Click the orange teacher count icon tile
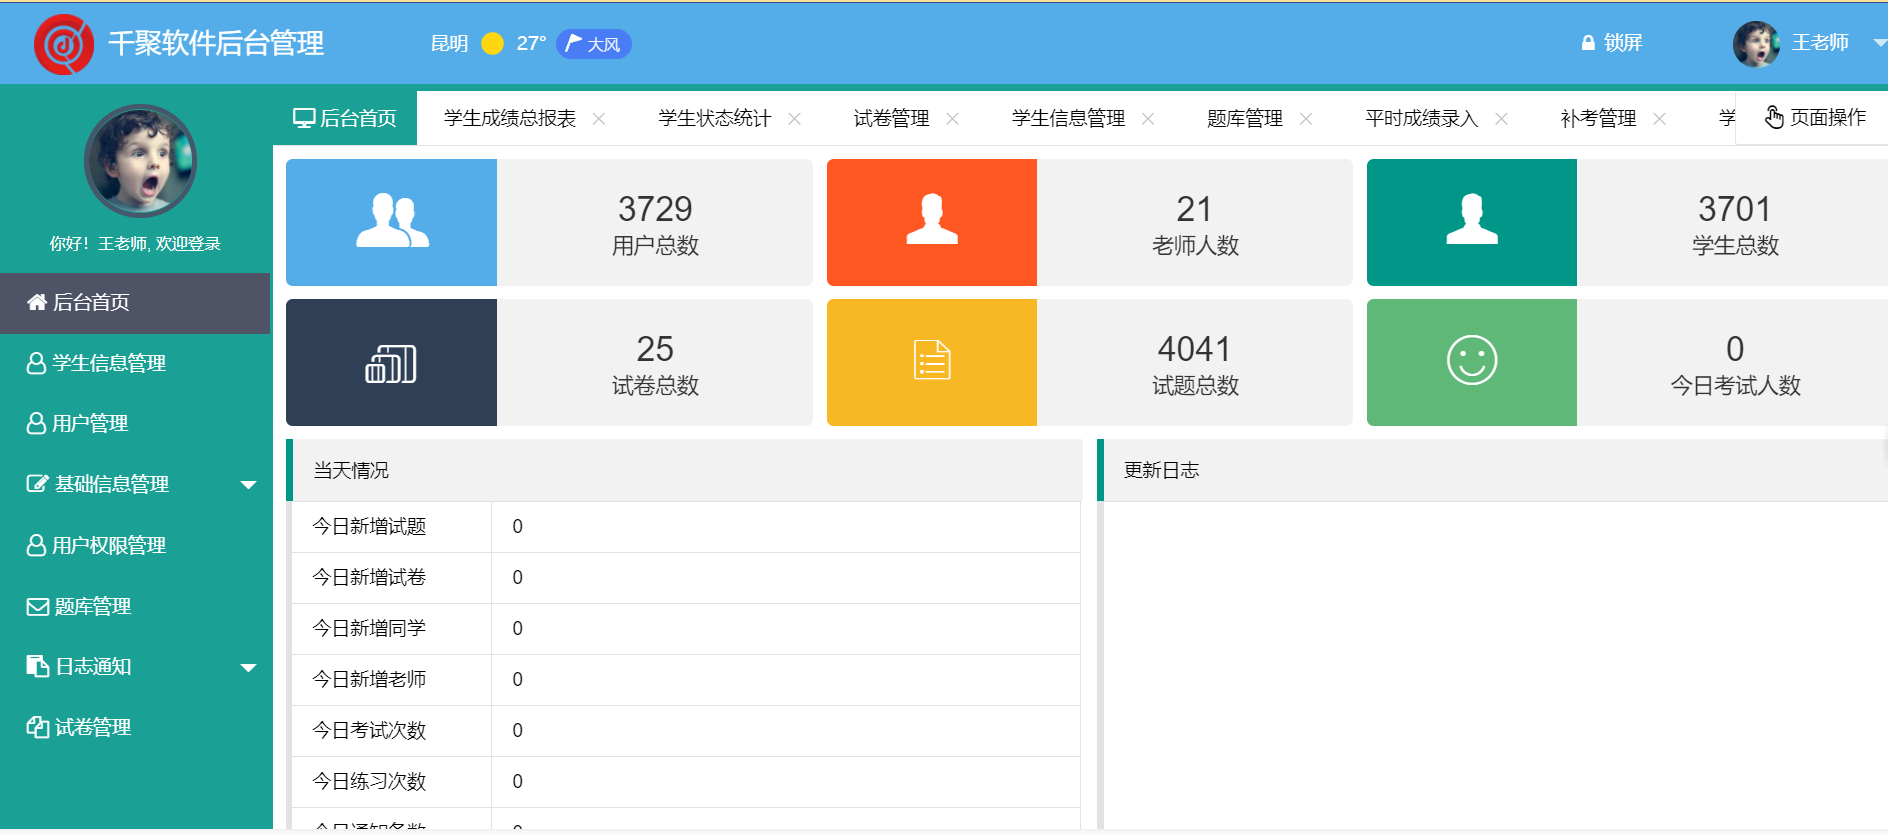Screen dimensions: 1888x835 click(x=931, y=222)
